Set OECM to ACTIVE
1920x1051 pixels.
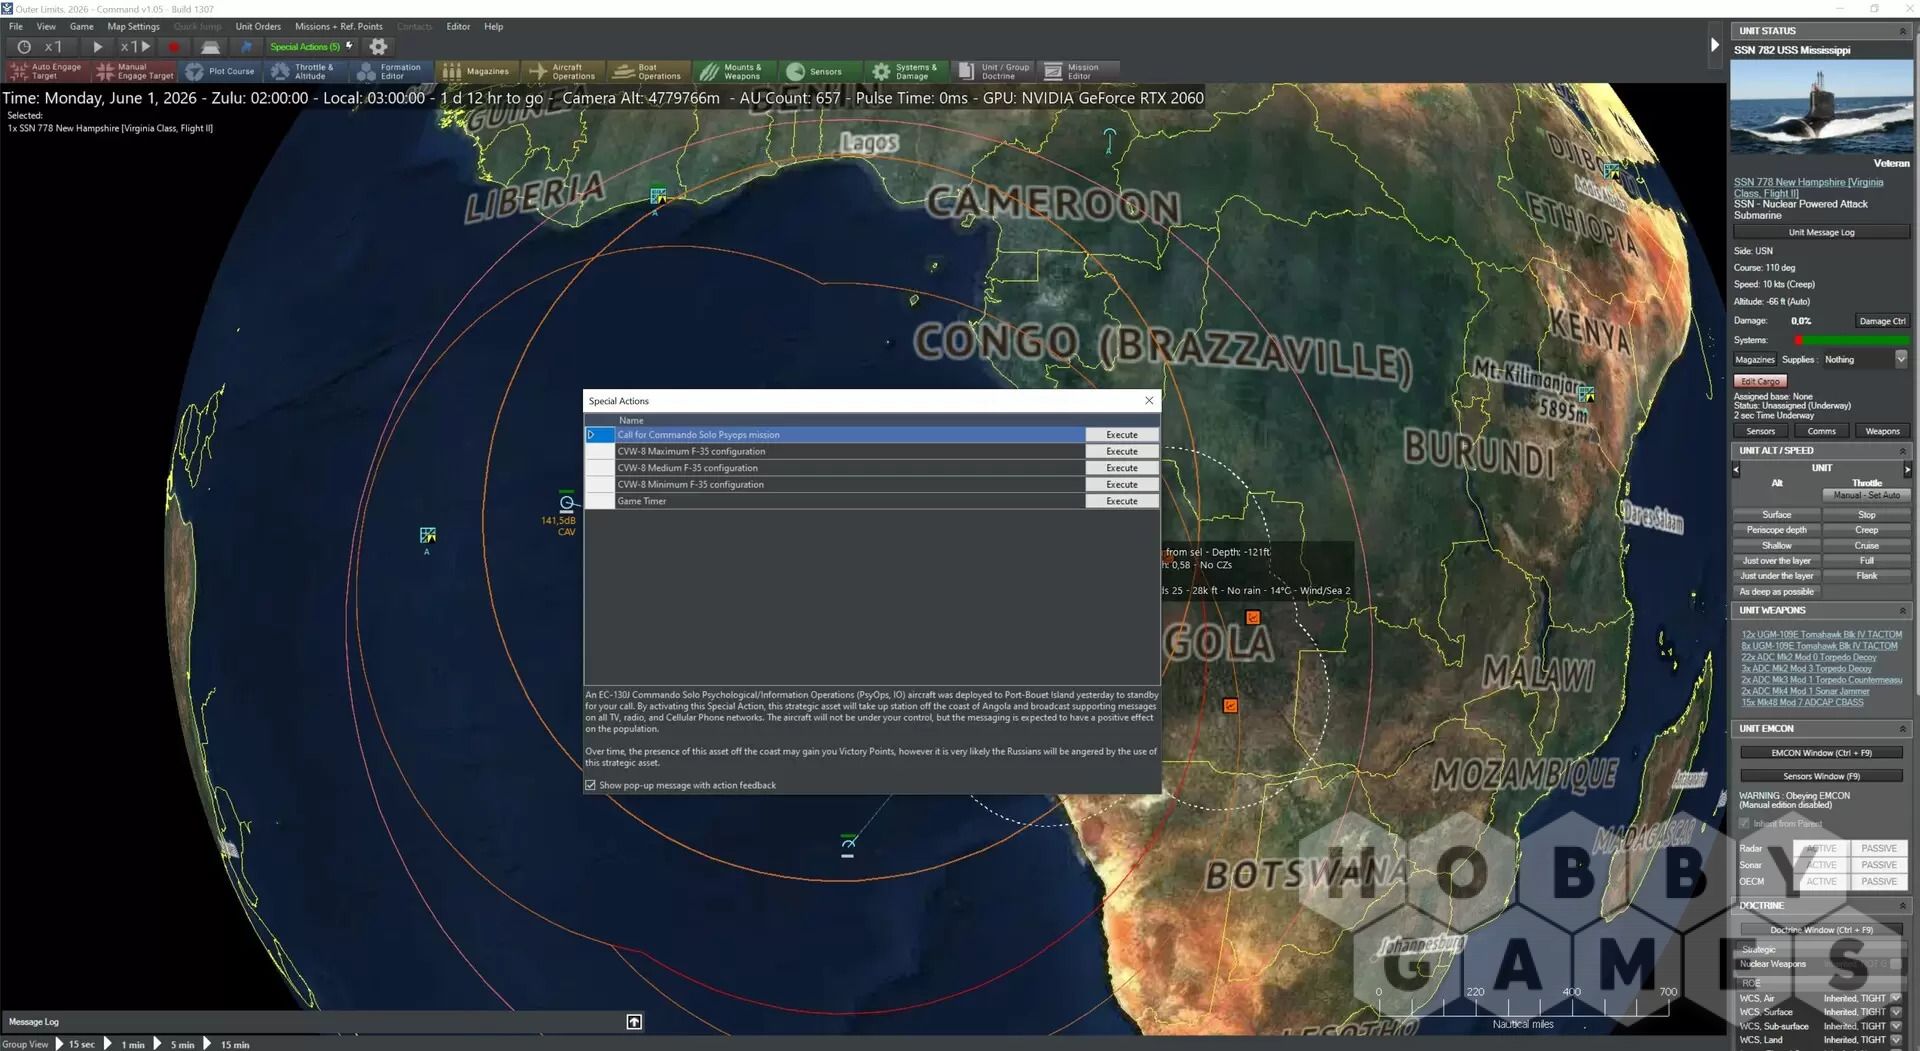point(1821,882)
